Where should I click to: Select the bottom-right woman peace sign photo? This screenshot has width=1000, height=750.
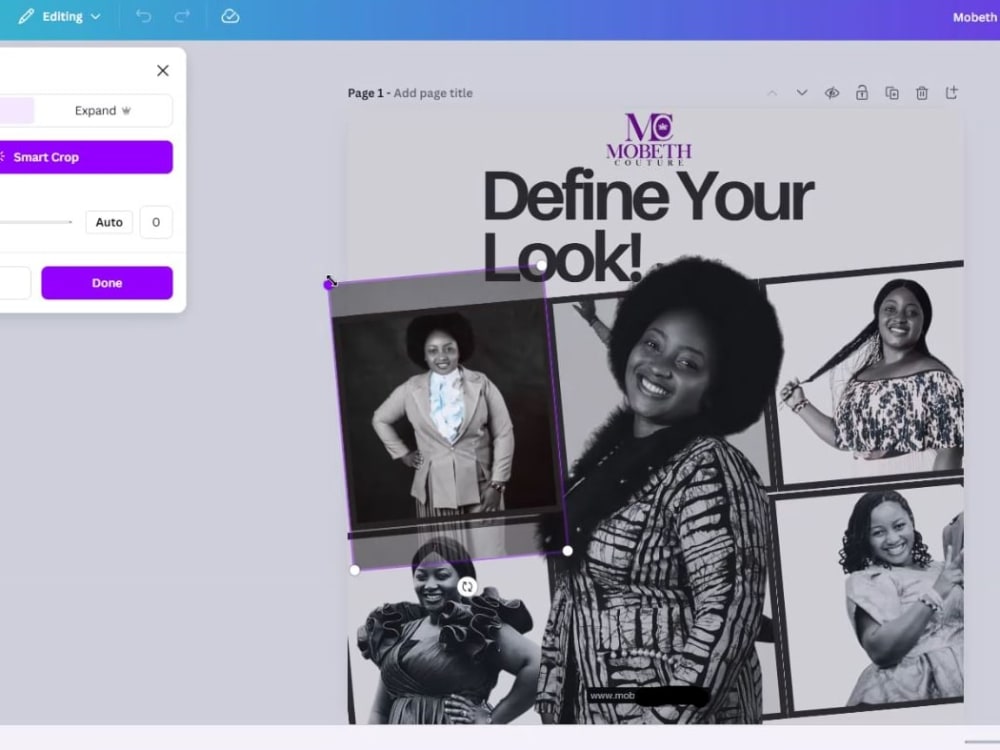[880, 599]
